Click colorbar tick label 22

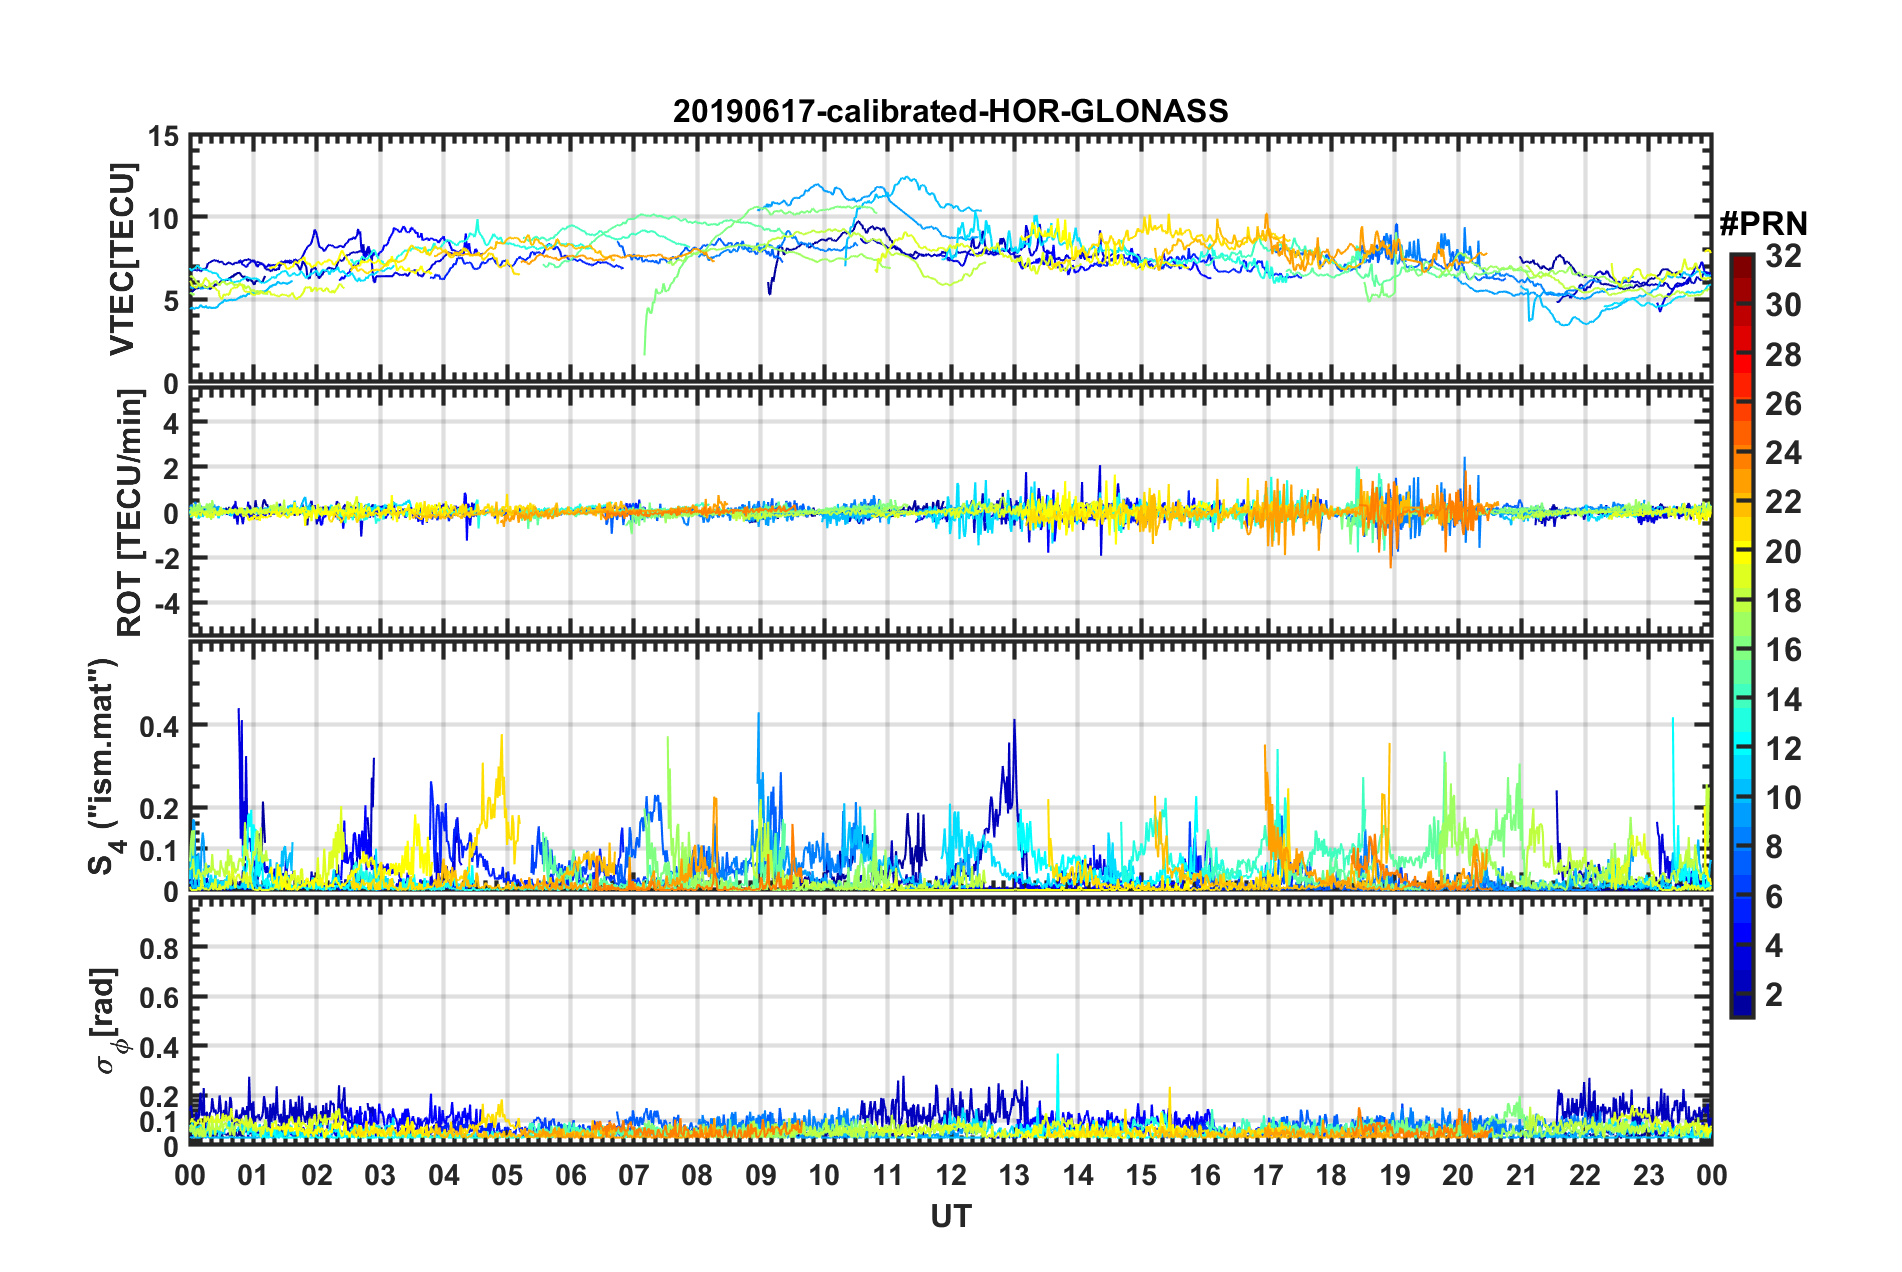click(x=1783, y=502)
